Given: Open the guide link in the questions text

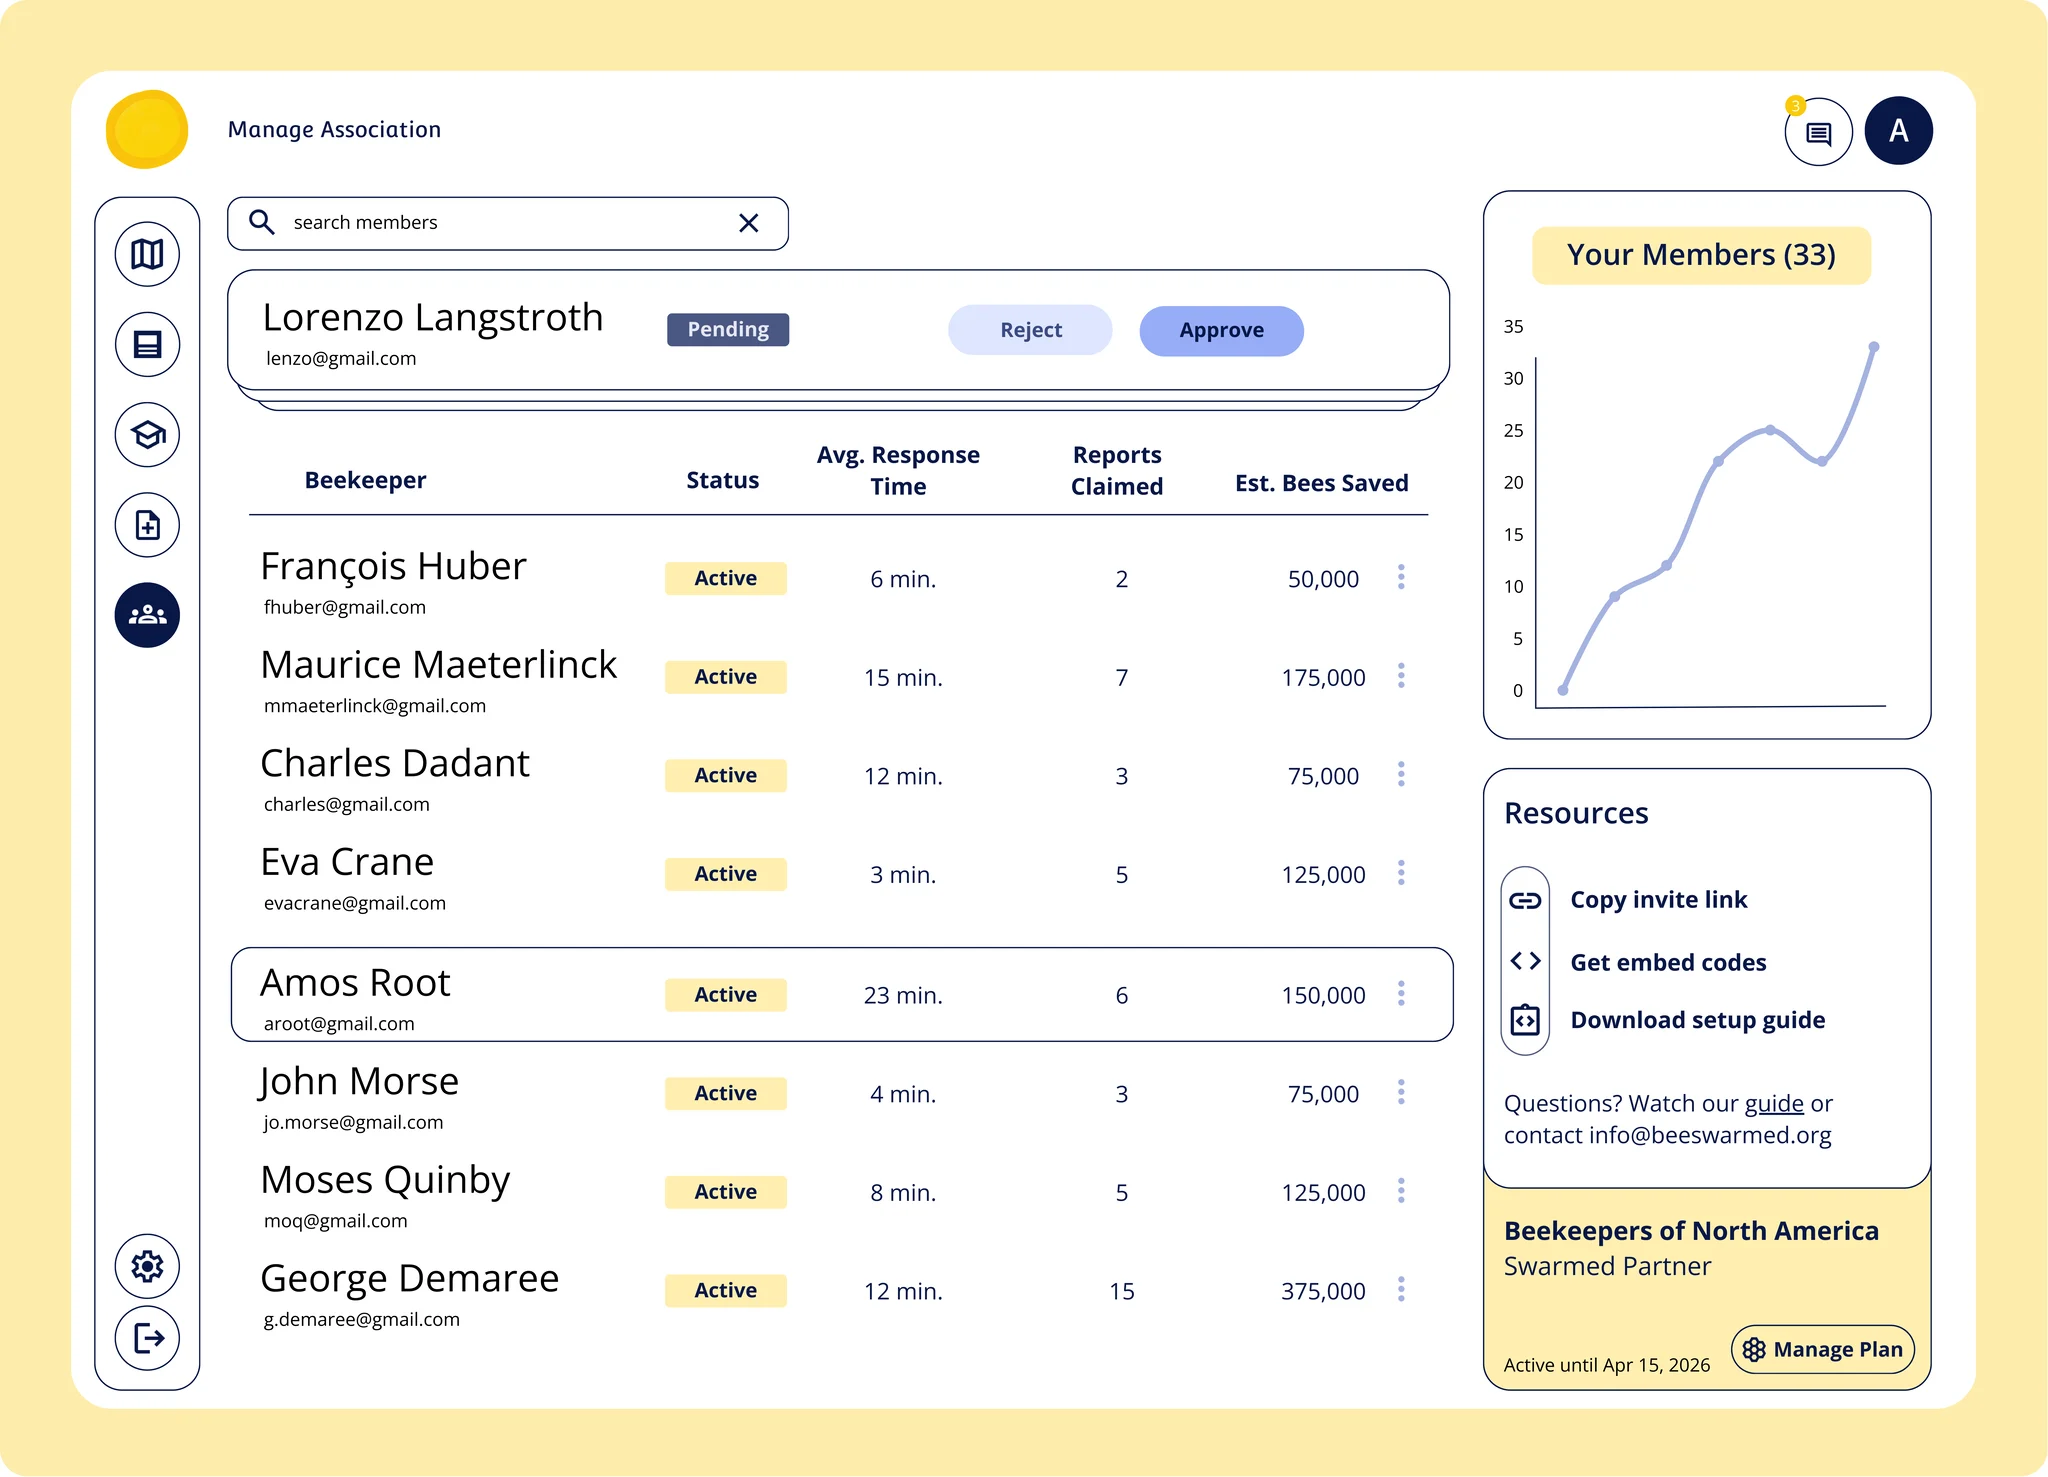Looking at the screenshot, I should (1774, 1103).
